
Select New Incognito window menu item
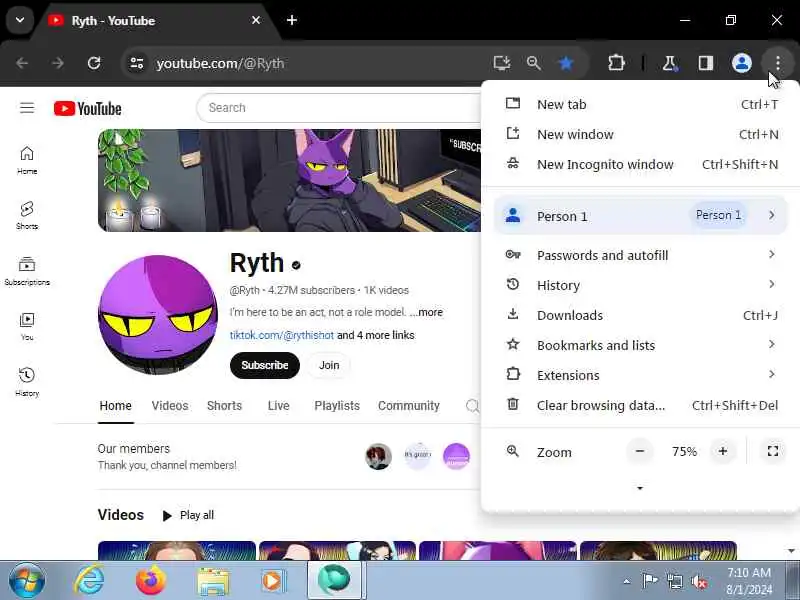[640, 164]
